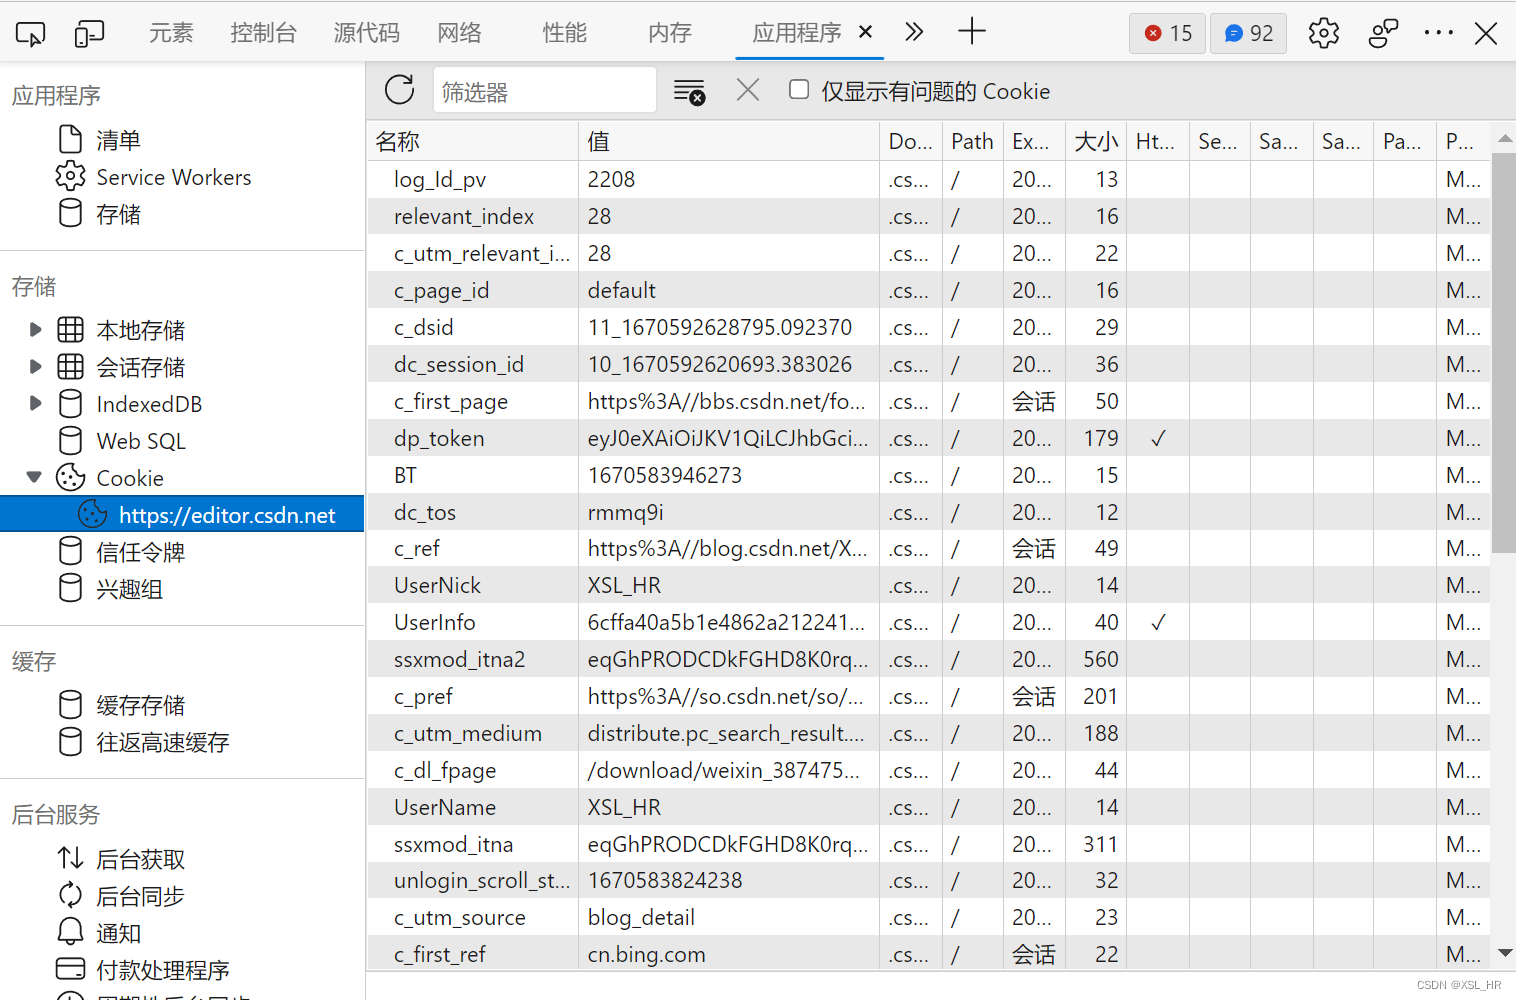The height and width of the screenshot is (1000, 1516).
Task: Select the unlogin_scroll_st... cookie name
Action: click(482, 880)
